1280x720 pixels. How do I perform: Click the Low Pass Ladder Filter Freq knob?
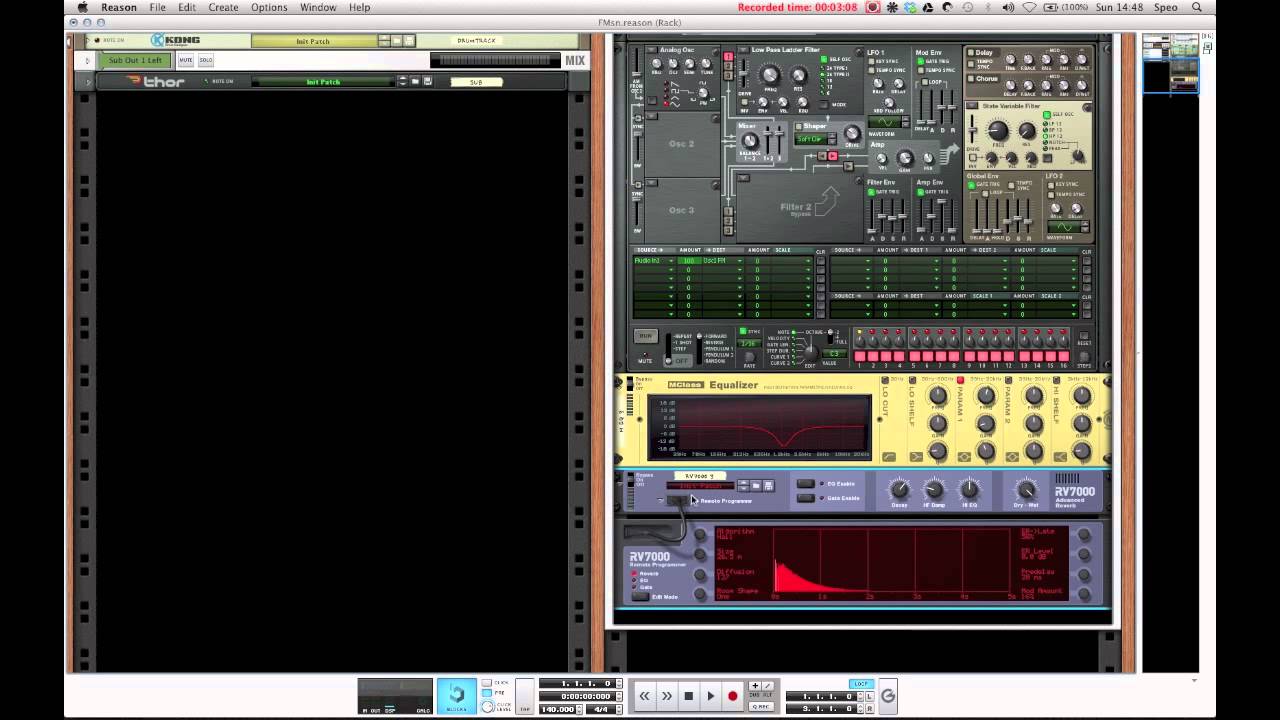(770, 75)
